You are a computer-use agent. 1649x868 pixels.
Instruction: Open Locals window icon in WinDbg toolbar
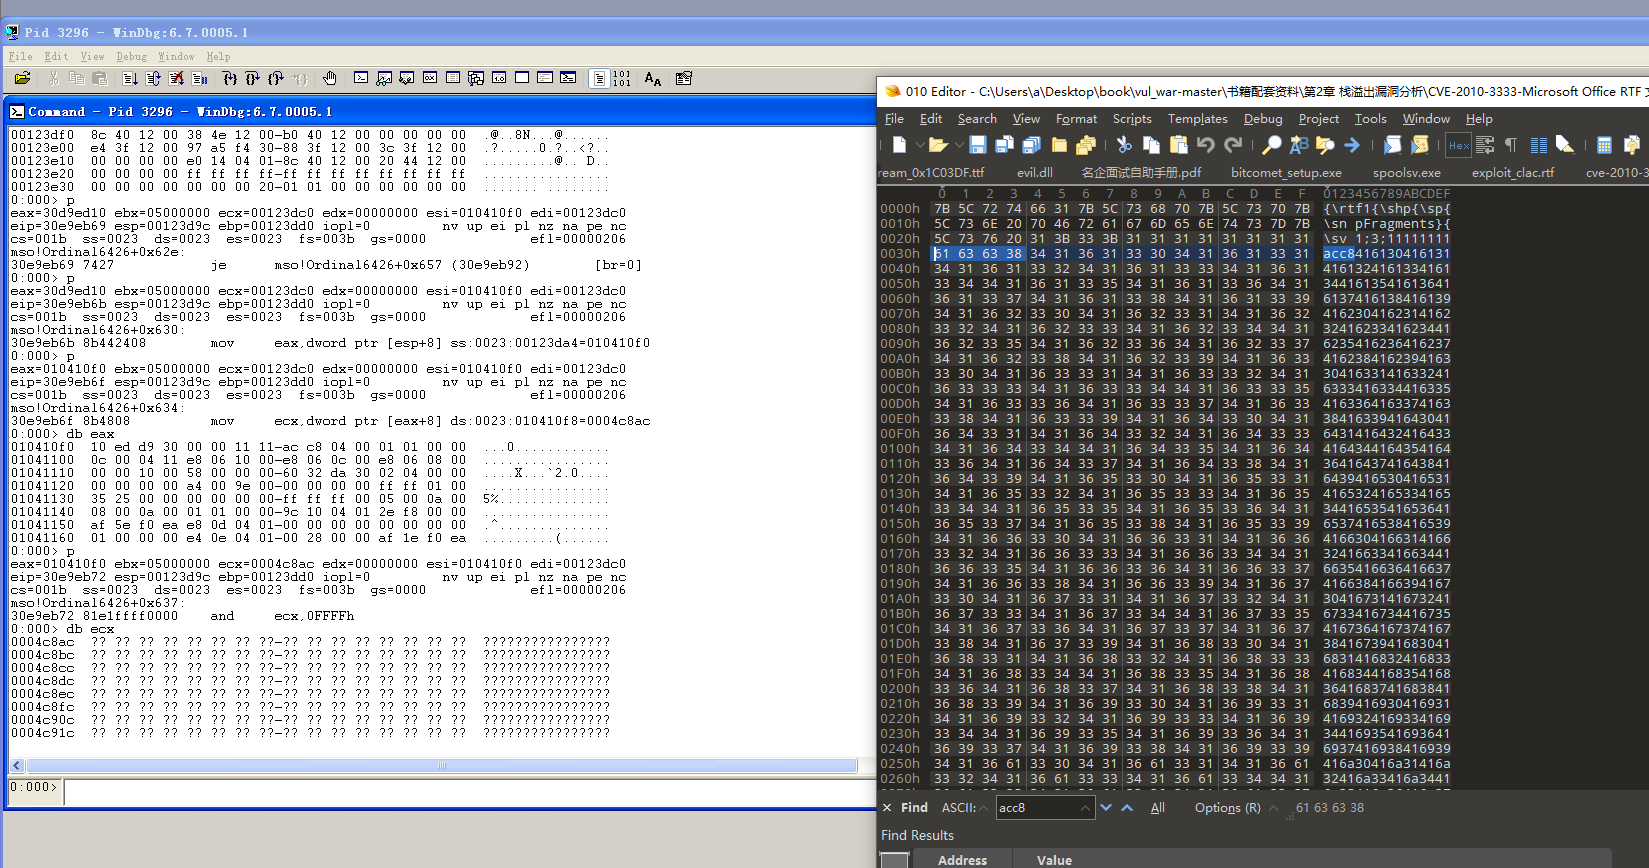[406, 77]
